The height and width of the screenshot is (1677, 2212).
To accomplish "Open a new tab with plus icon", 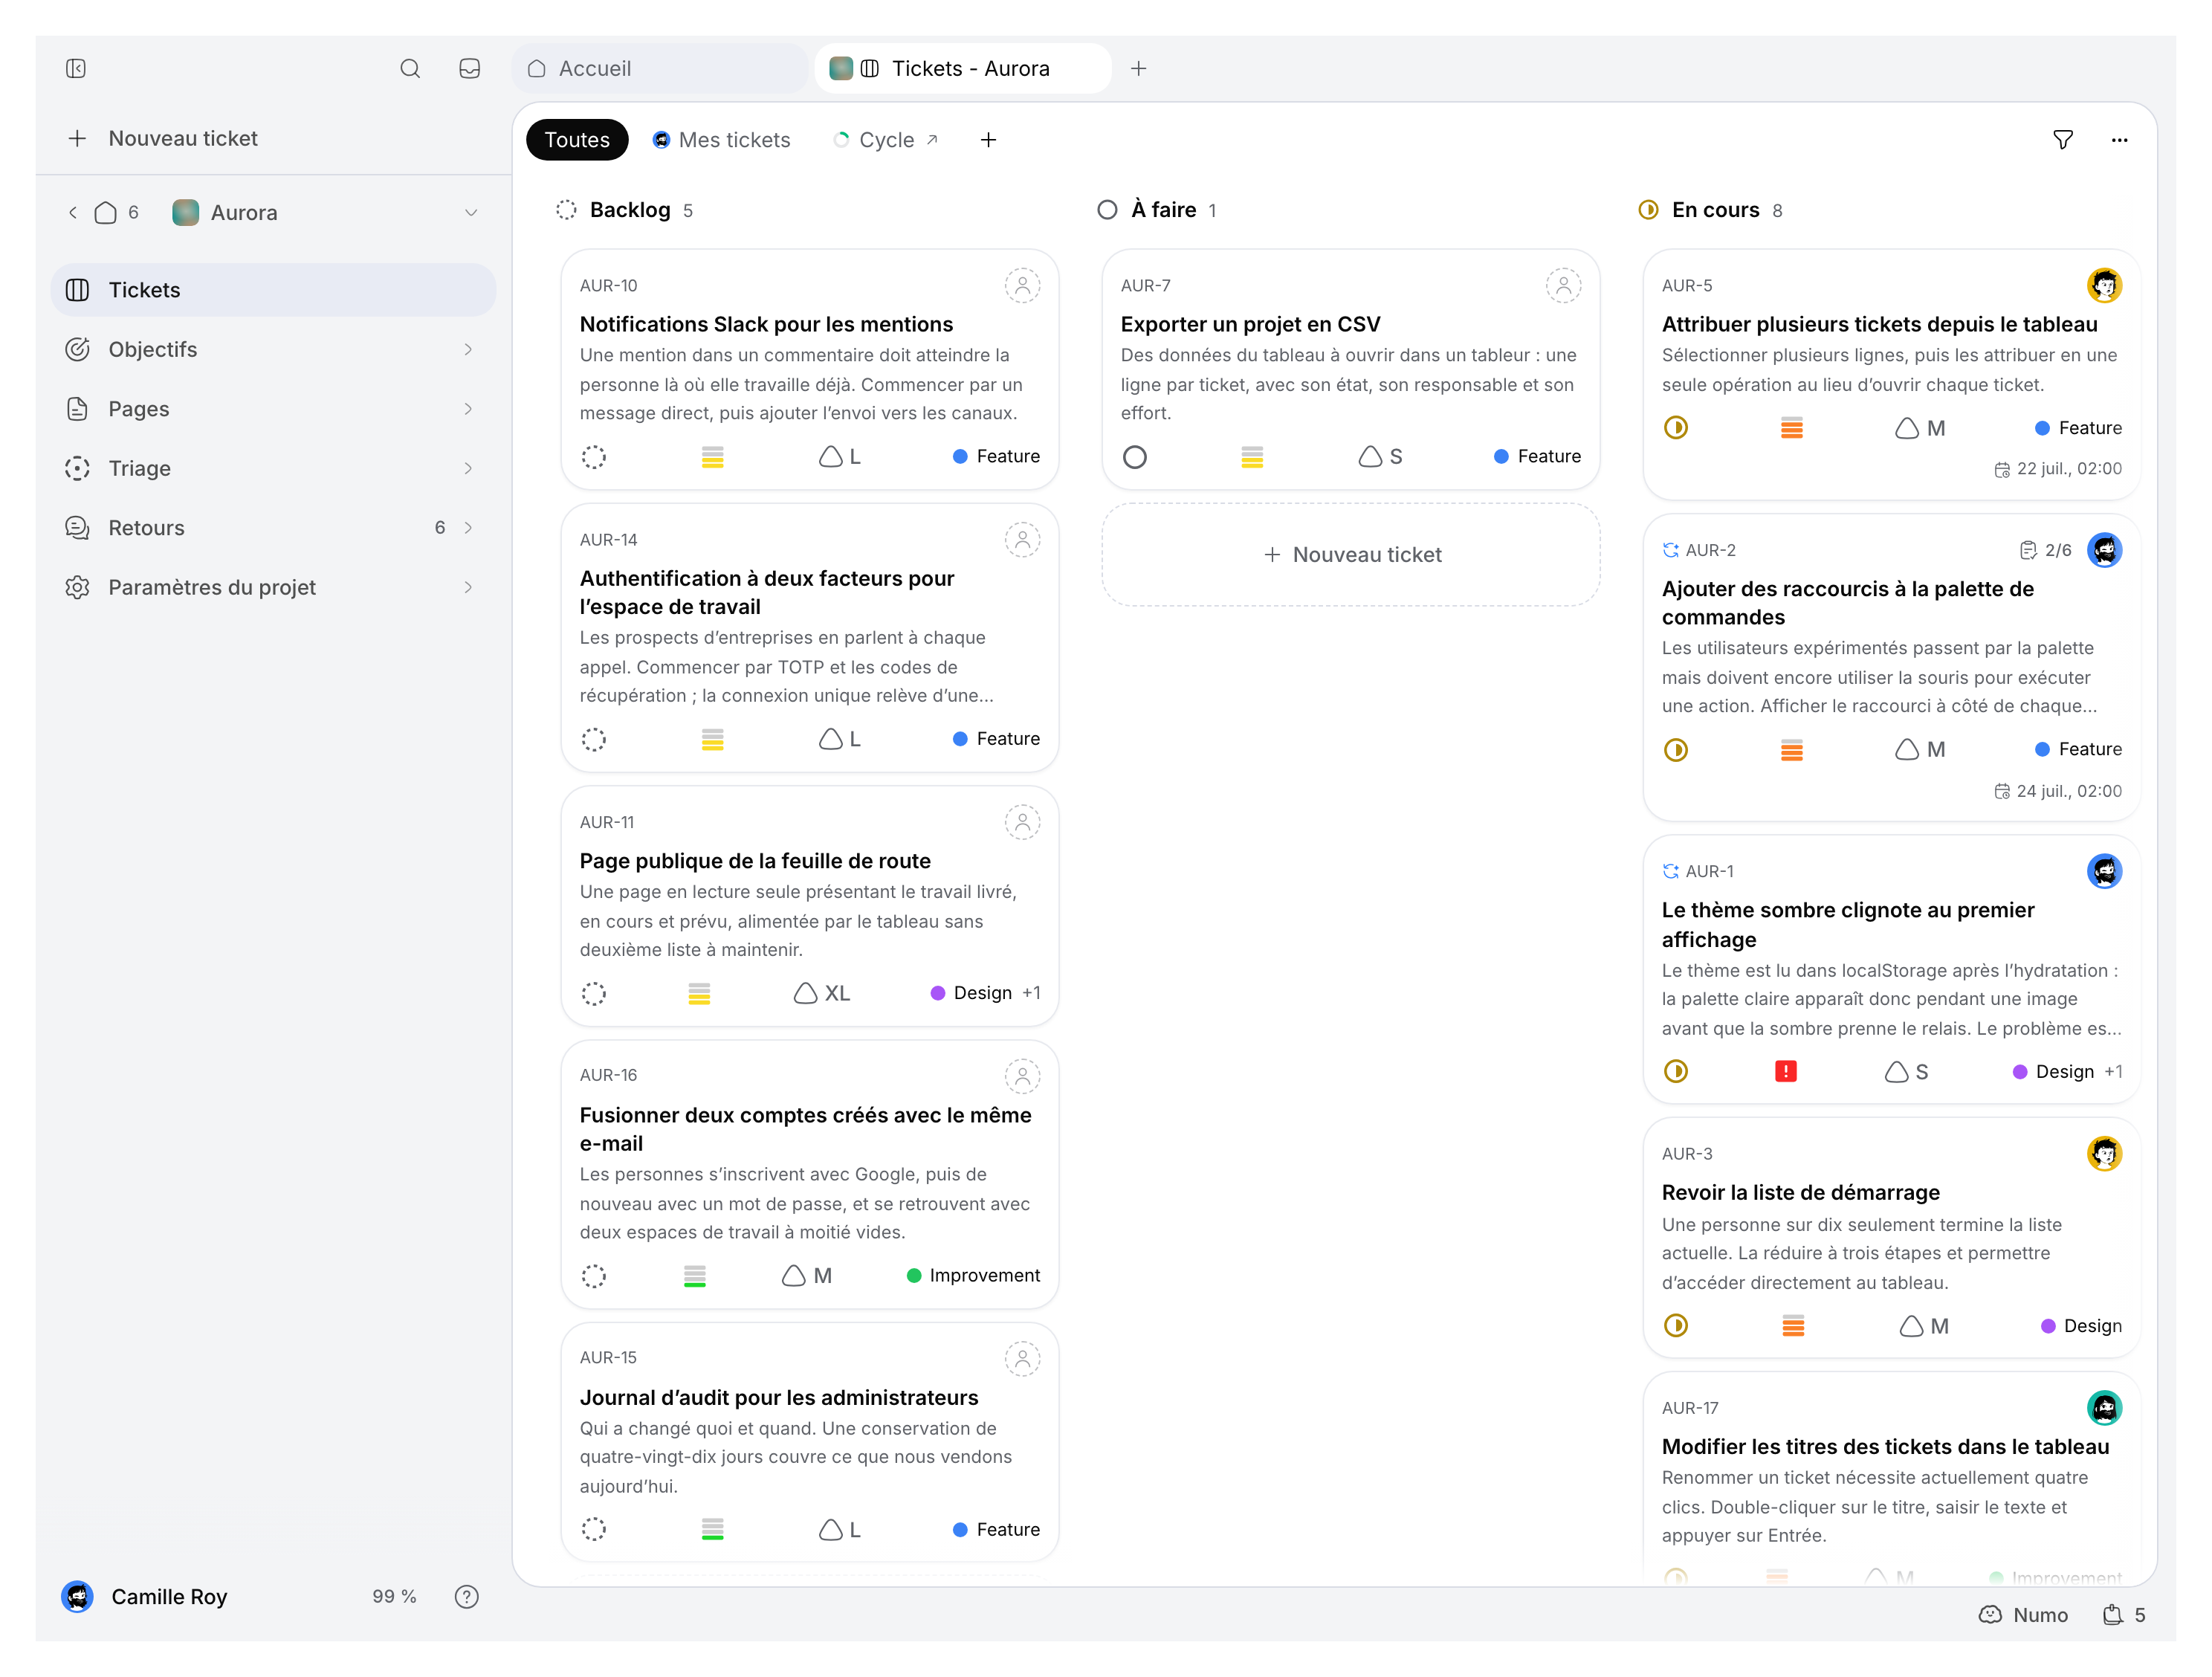I will (1138, 68).
